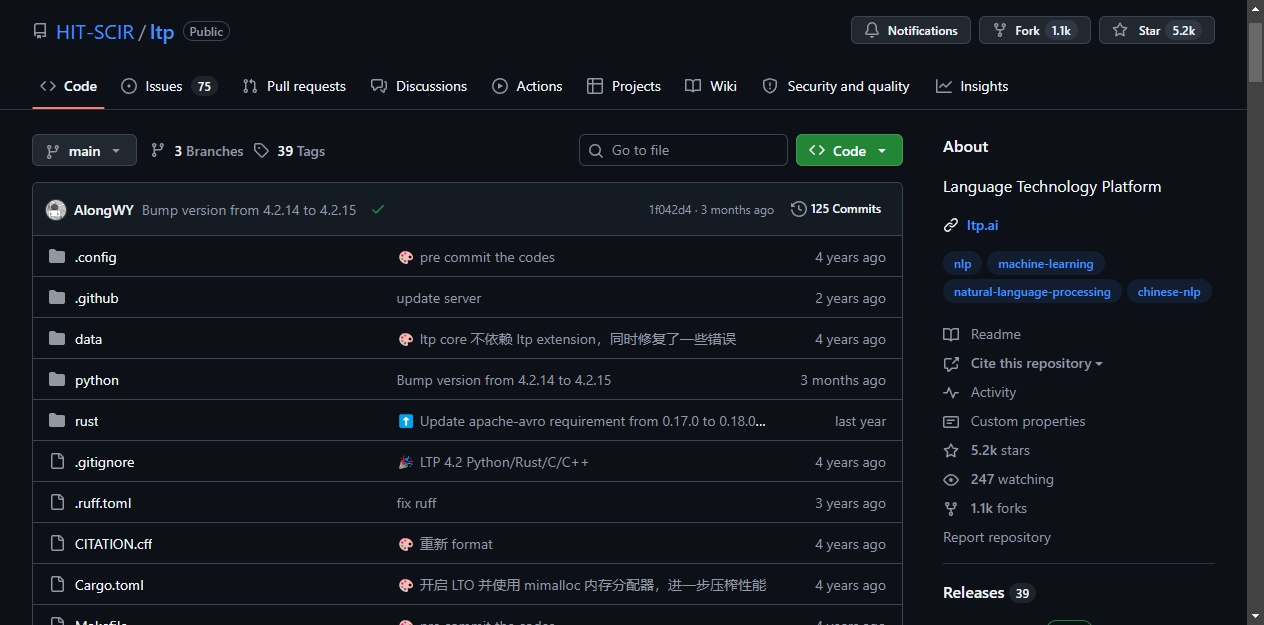Click the .gitignore file icon

[57, 462]
